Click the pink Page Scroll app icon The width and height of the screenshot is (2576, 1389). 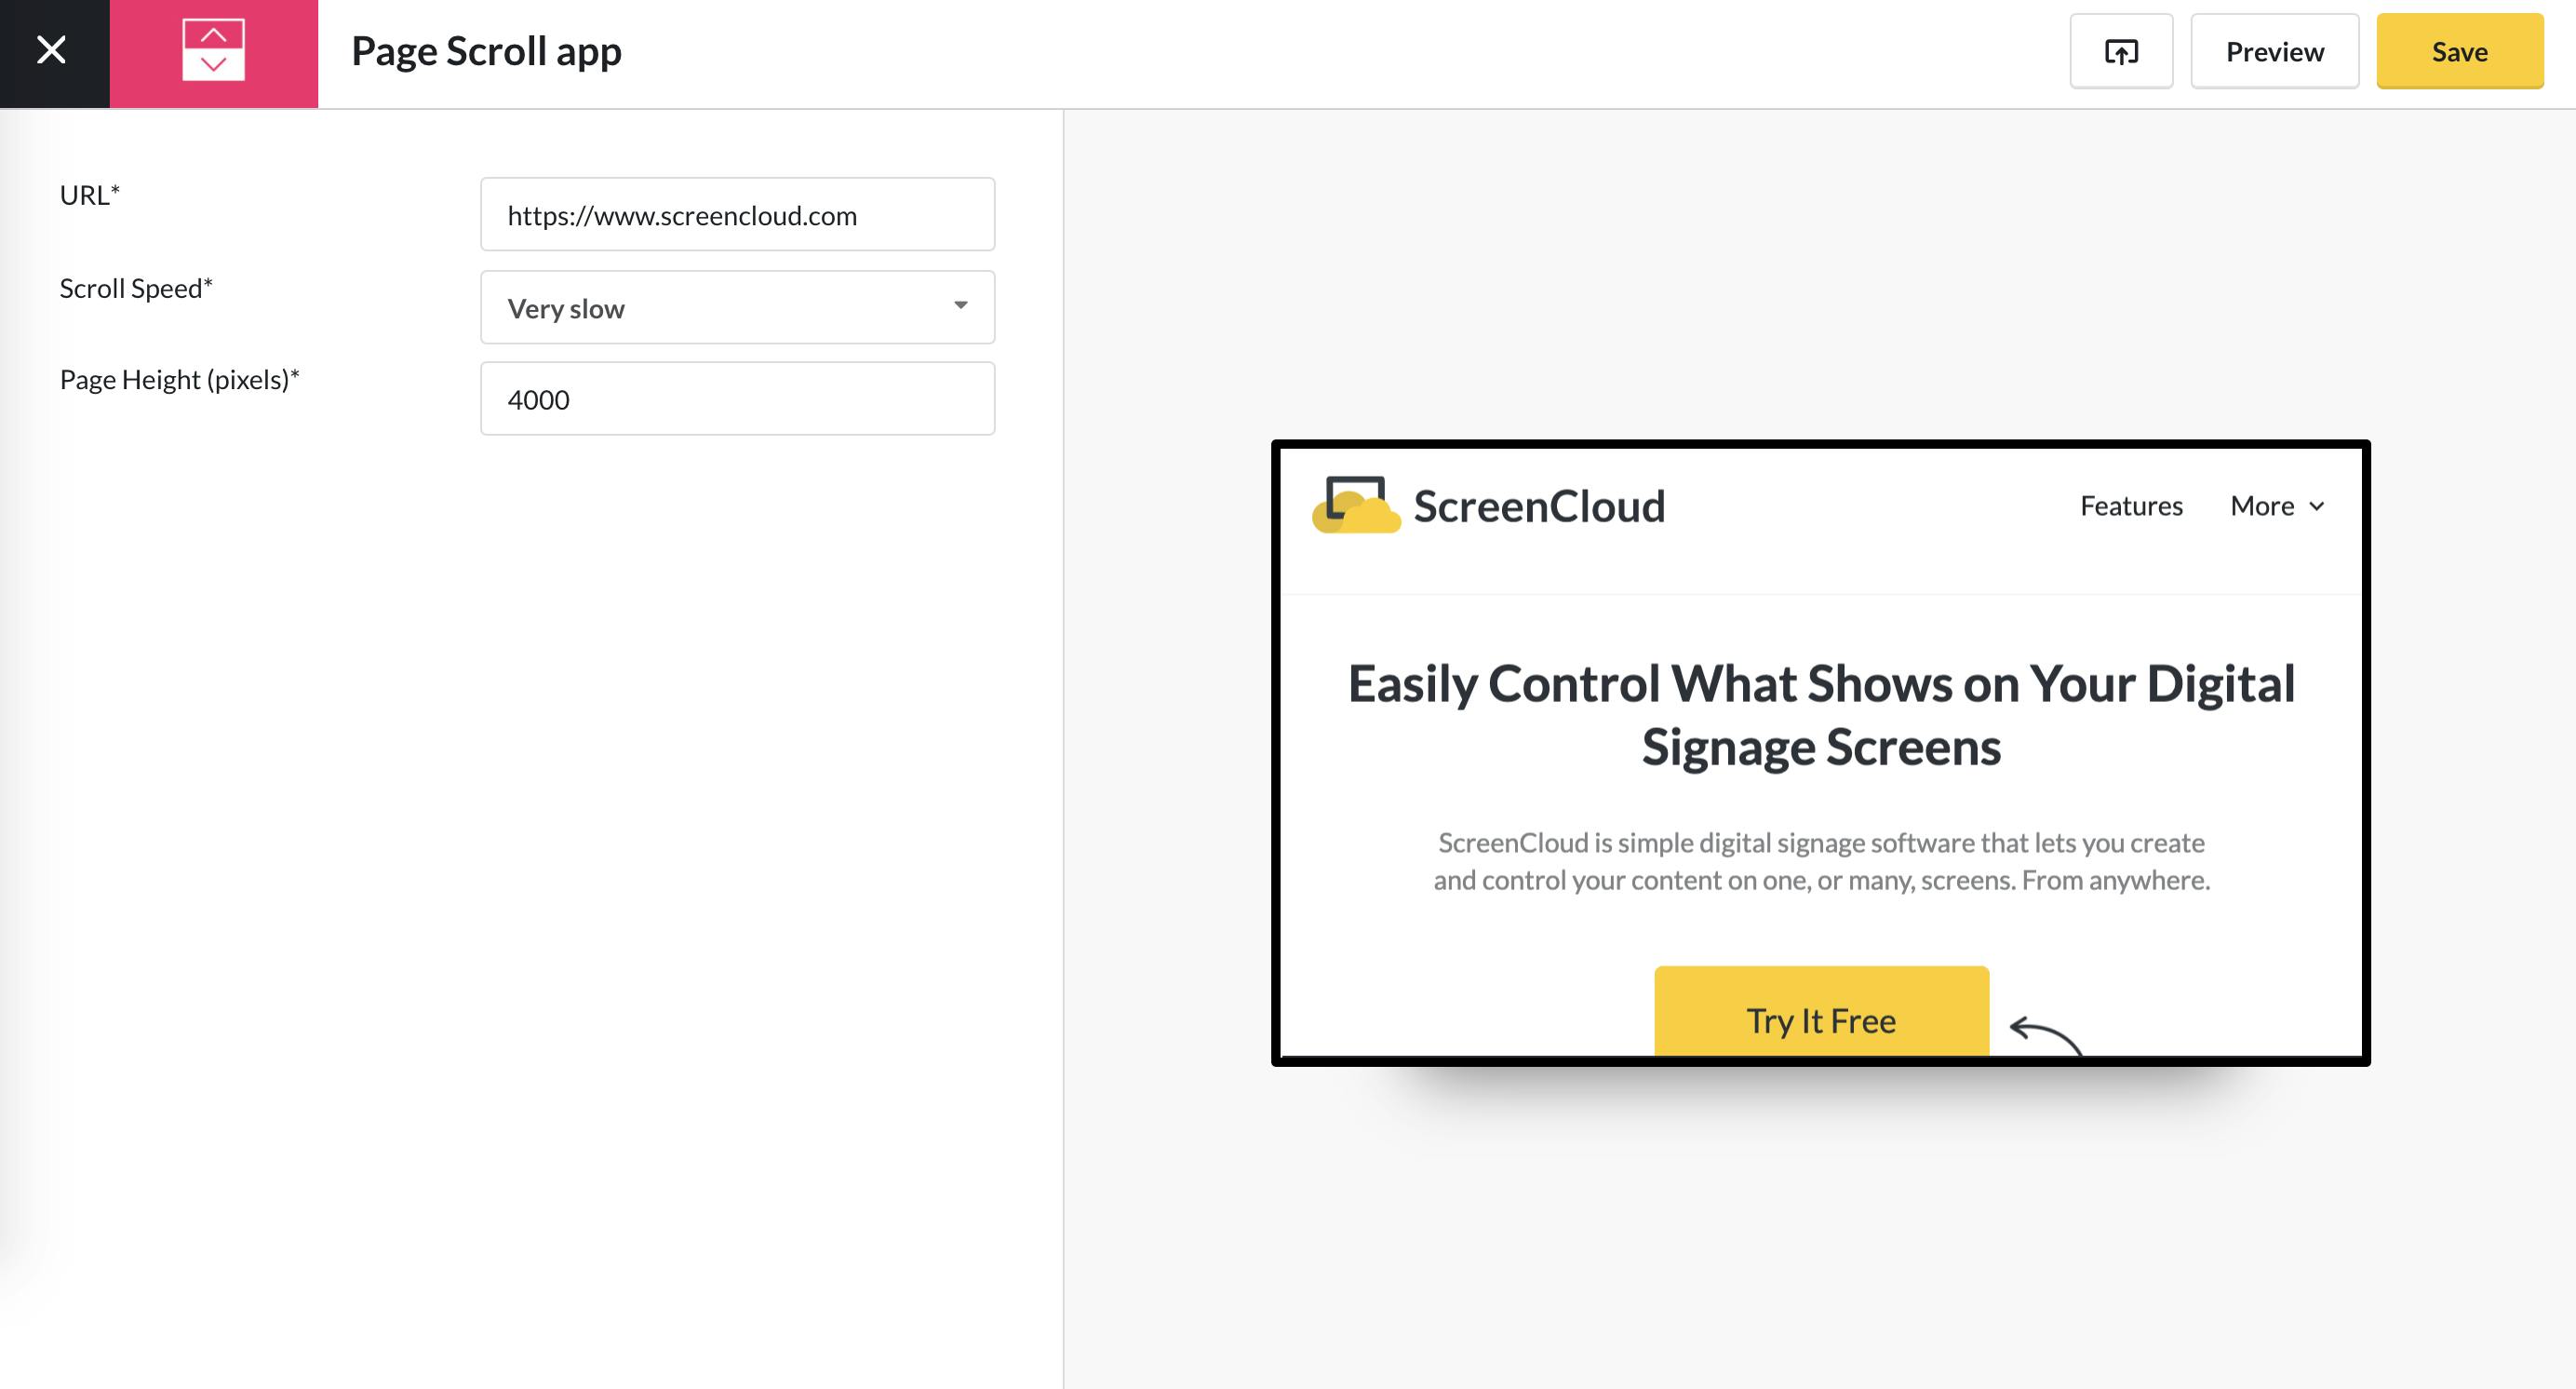(213, 50)
